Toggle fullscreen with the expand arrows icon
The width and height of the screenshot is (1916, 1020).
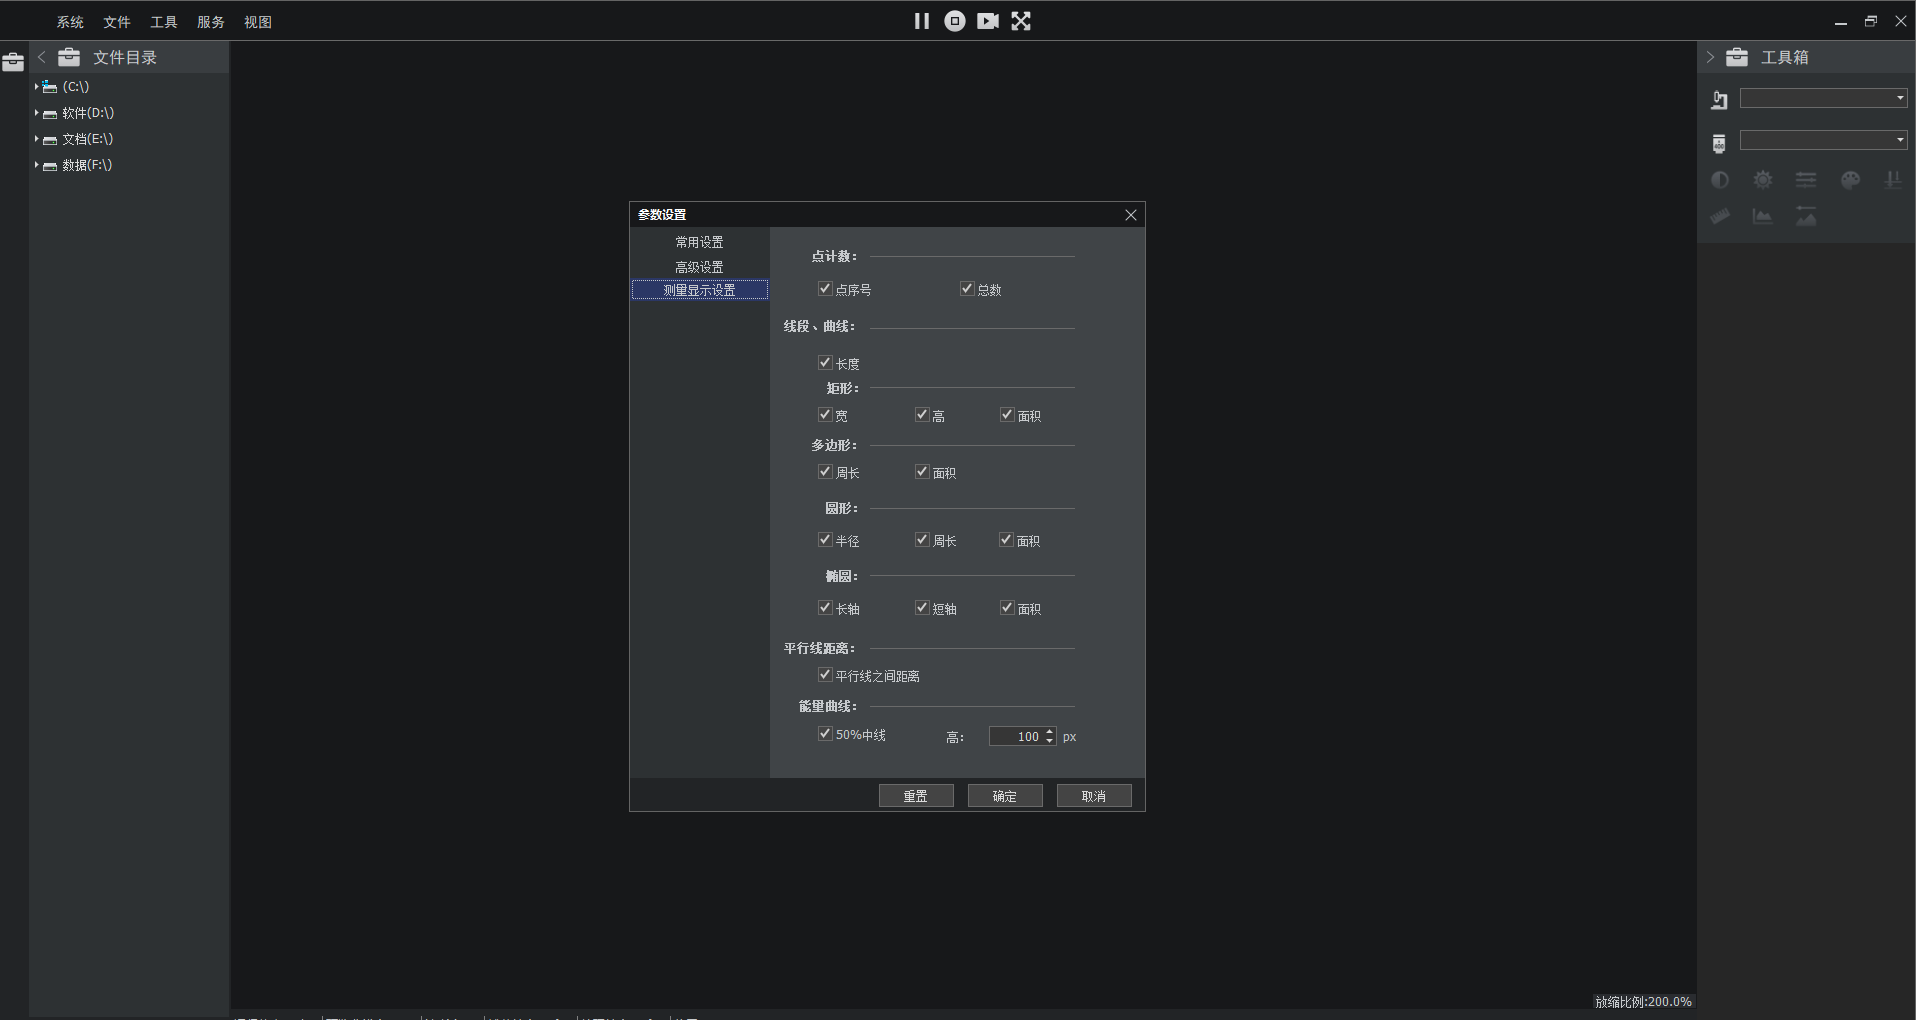[x=1021, y=21]
